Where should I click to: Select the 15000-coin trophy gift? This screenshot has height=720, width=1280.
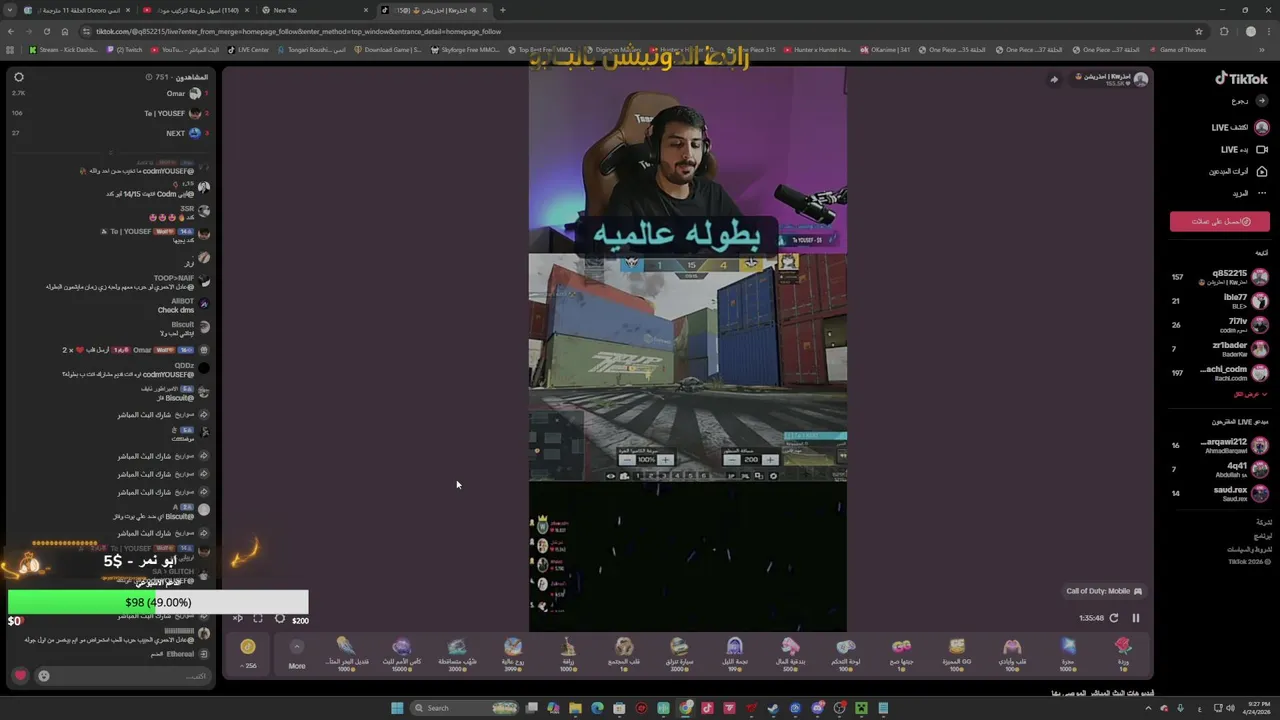pos(401,653)
